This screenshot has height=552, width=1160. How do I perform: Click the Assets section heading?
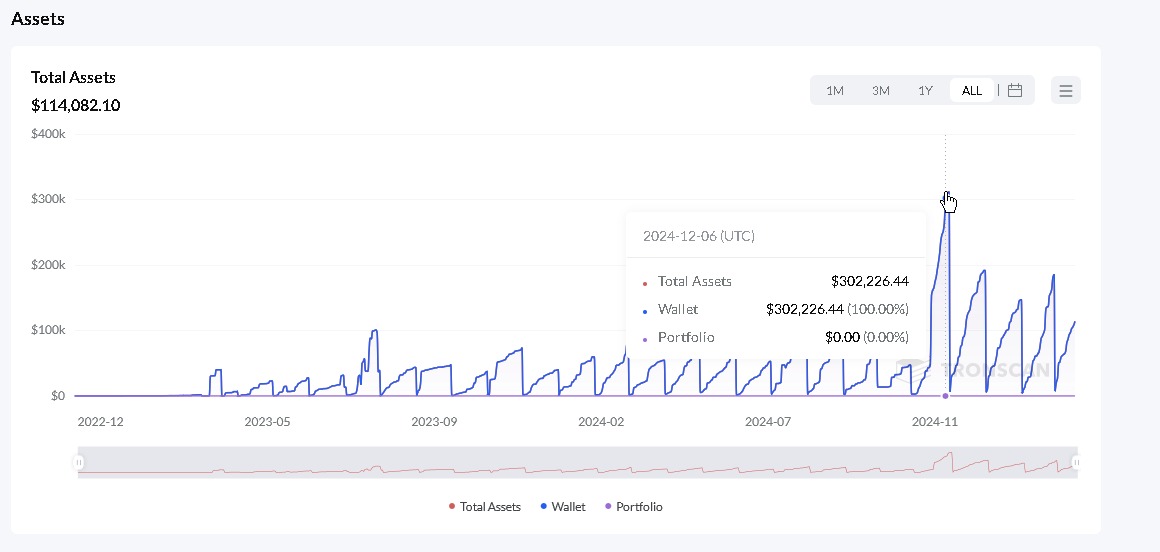point(38,19)
